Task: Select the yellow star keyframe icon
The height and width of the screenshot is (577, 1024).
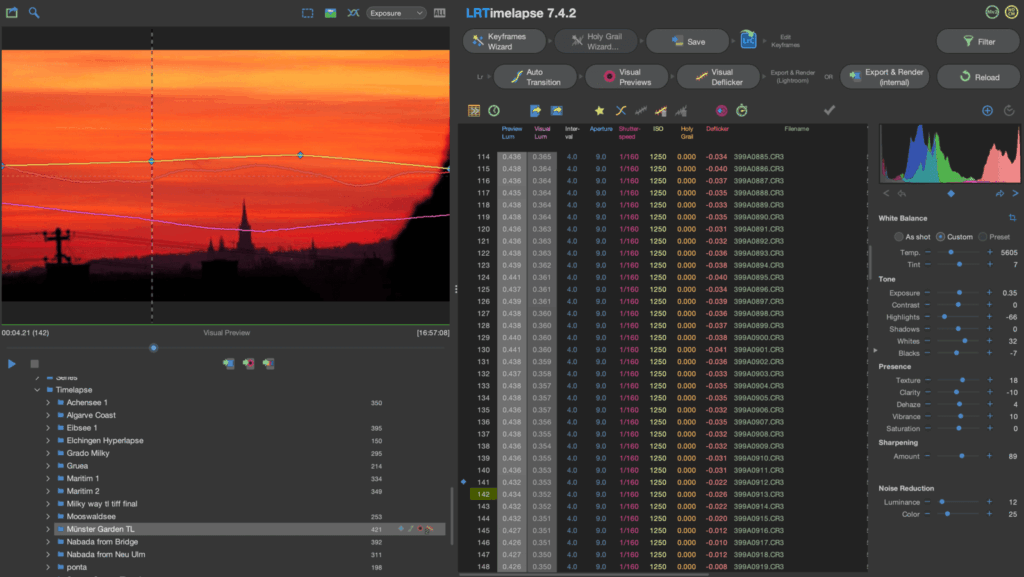Action: (599, 112)
